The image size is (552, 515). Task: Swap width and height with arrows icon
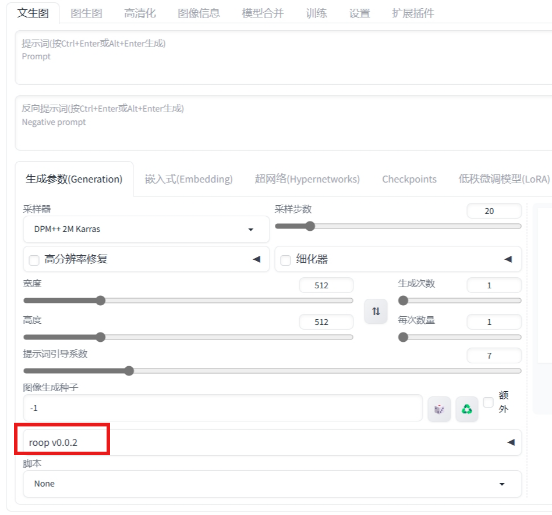coord(376,311)
